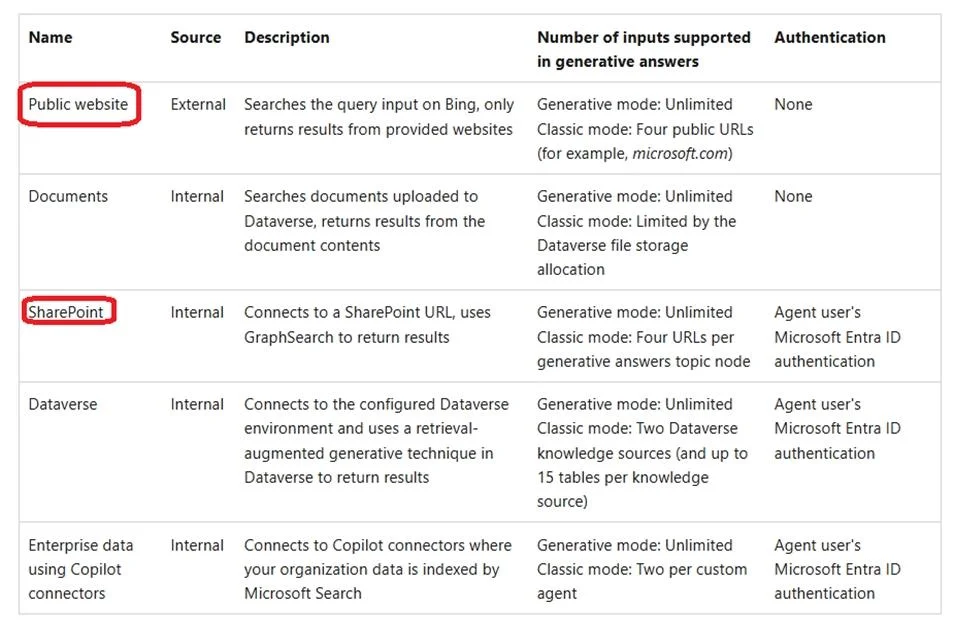954x628 pixels.
Task: Click SharePoint row Entra ID authentication text
Action: coord(837,337)
